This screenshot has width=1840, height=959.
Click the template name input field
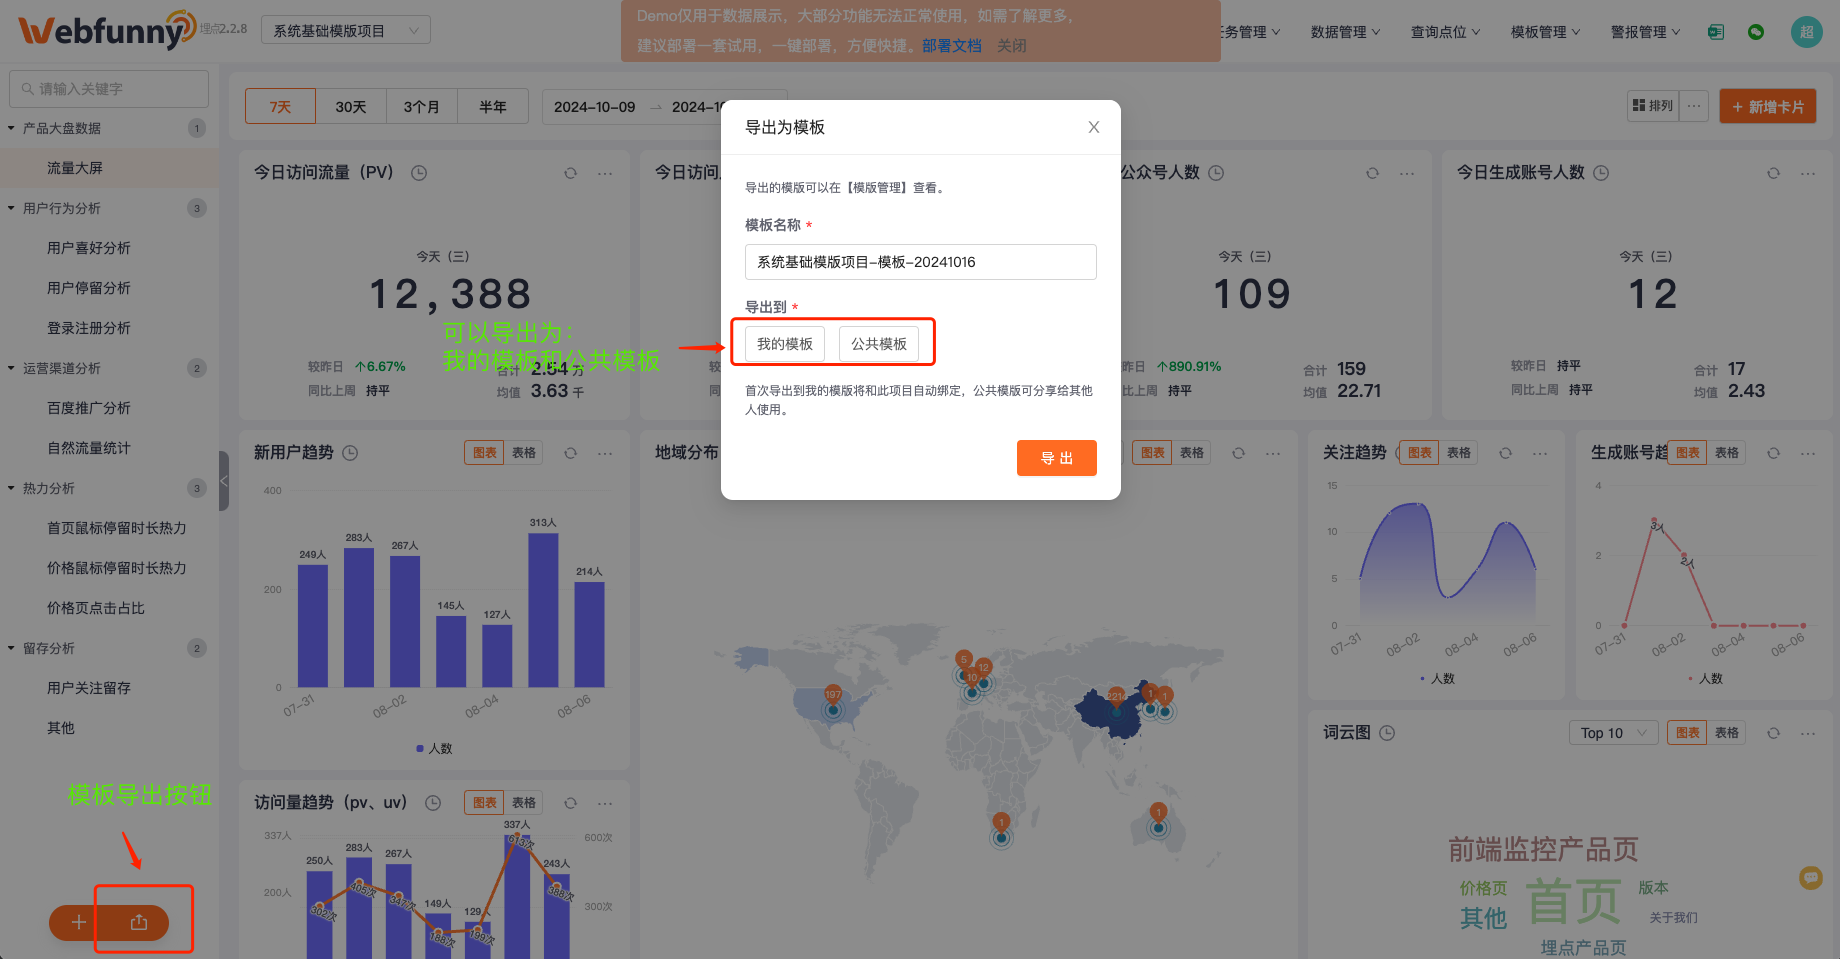[920, 262]
